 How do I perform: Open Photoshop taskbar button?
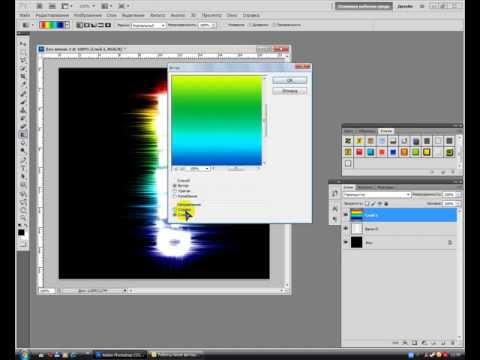click(x=119, y=355)
